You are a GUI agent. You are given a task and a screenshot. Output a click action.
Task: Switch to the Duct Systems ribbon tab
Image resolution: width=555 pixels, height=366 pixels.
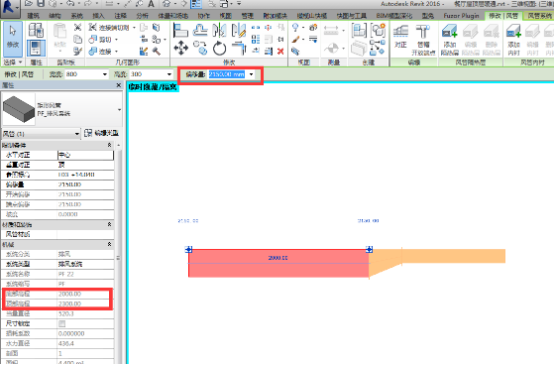click(539, 16)
